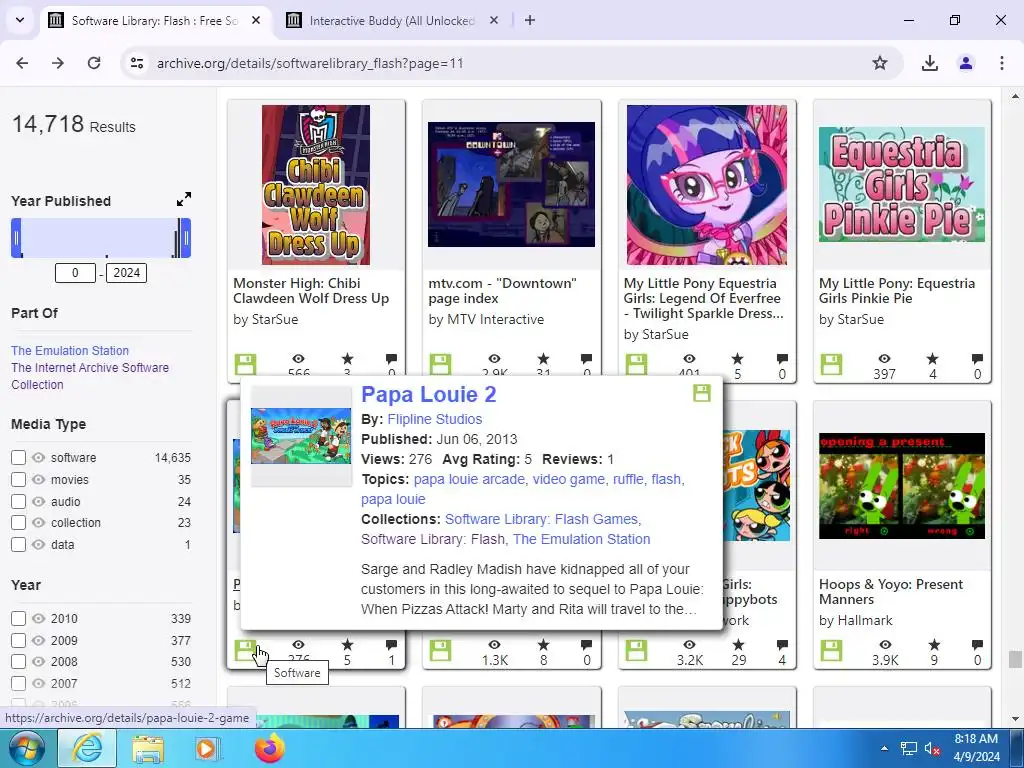Image resolution: width=1024 pixels, height=768 pixels.
Task: Open video game topic link
Action: pos(569,479)
